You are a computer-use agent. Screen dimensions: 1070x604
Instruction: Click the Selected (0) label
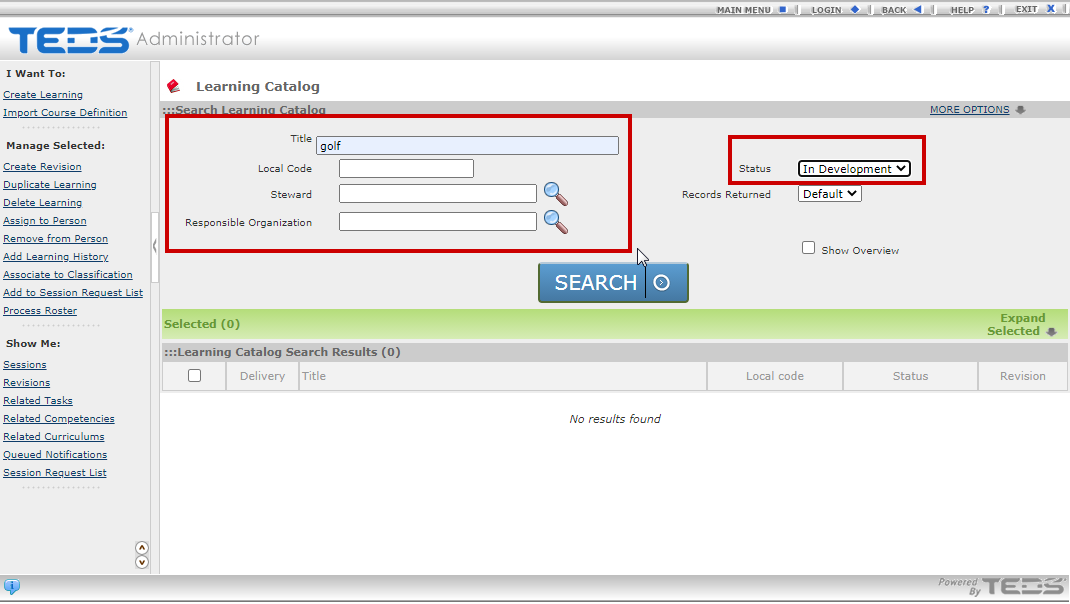click(202, 324)
